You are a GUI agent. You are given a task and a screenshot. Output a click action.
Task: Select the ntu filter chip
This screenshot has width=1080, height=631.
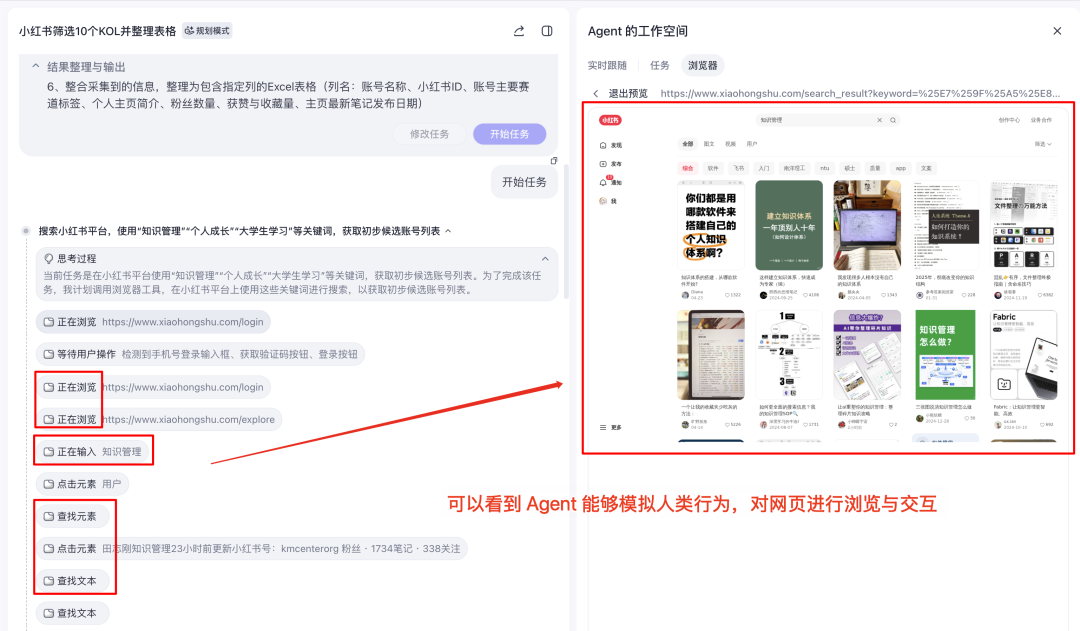click(824, 168)
